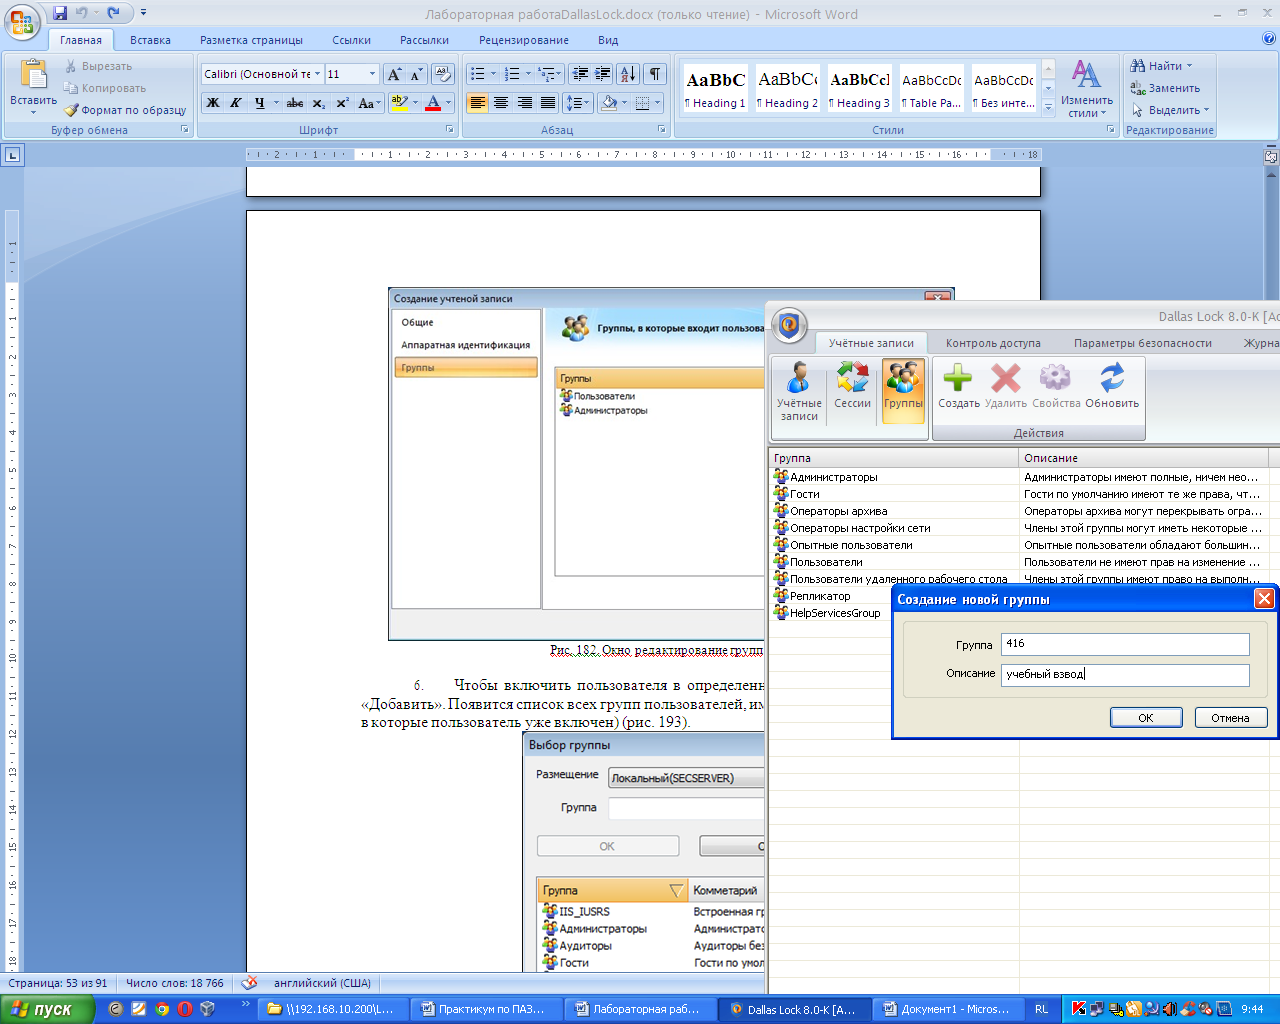Image resolution: width=1280 pixels, height=1024 pixels.
Task: Click the Свойства gear icon
Action: click(x=1056, y=387)
